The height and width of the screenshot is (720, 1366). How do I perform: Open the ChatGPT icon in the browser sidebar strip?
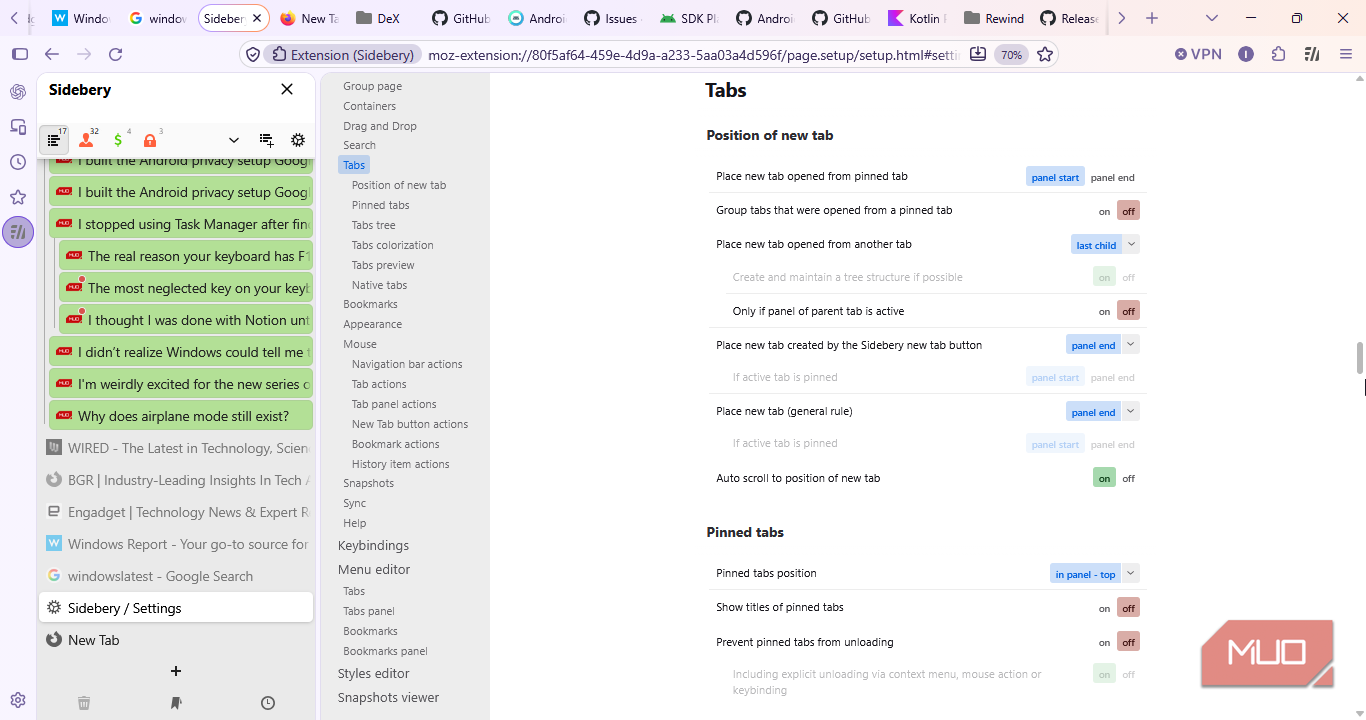coord(18,92)
